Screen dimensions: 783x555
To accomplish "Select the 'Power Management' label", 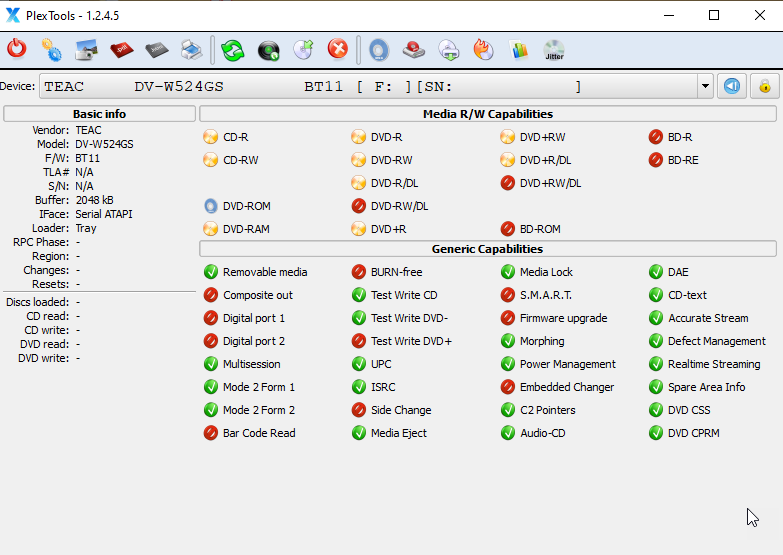I will (568, 364).
